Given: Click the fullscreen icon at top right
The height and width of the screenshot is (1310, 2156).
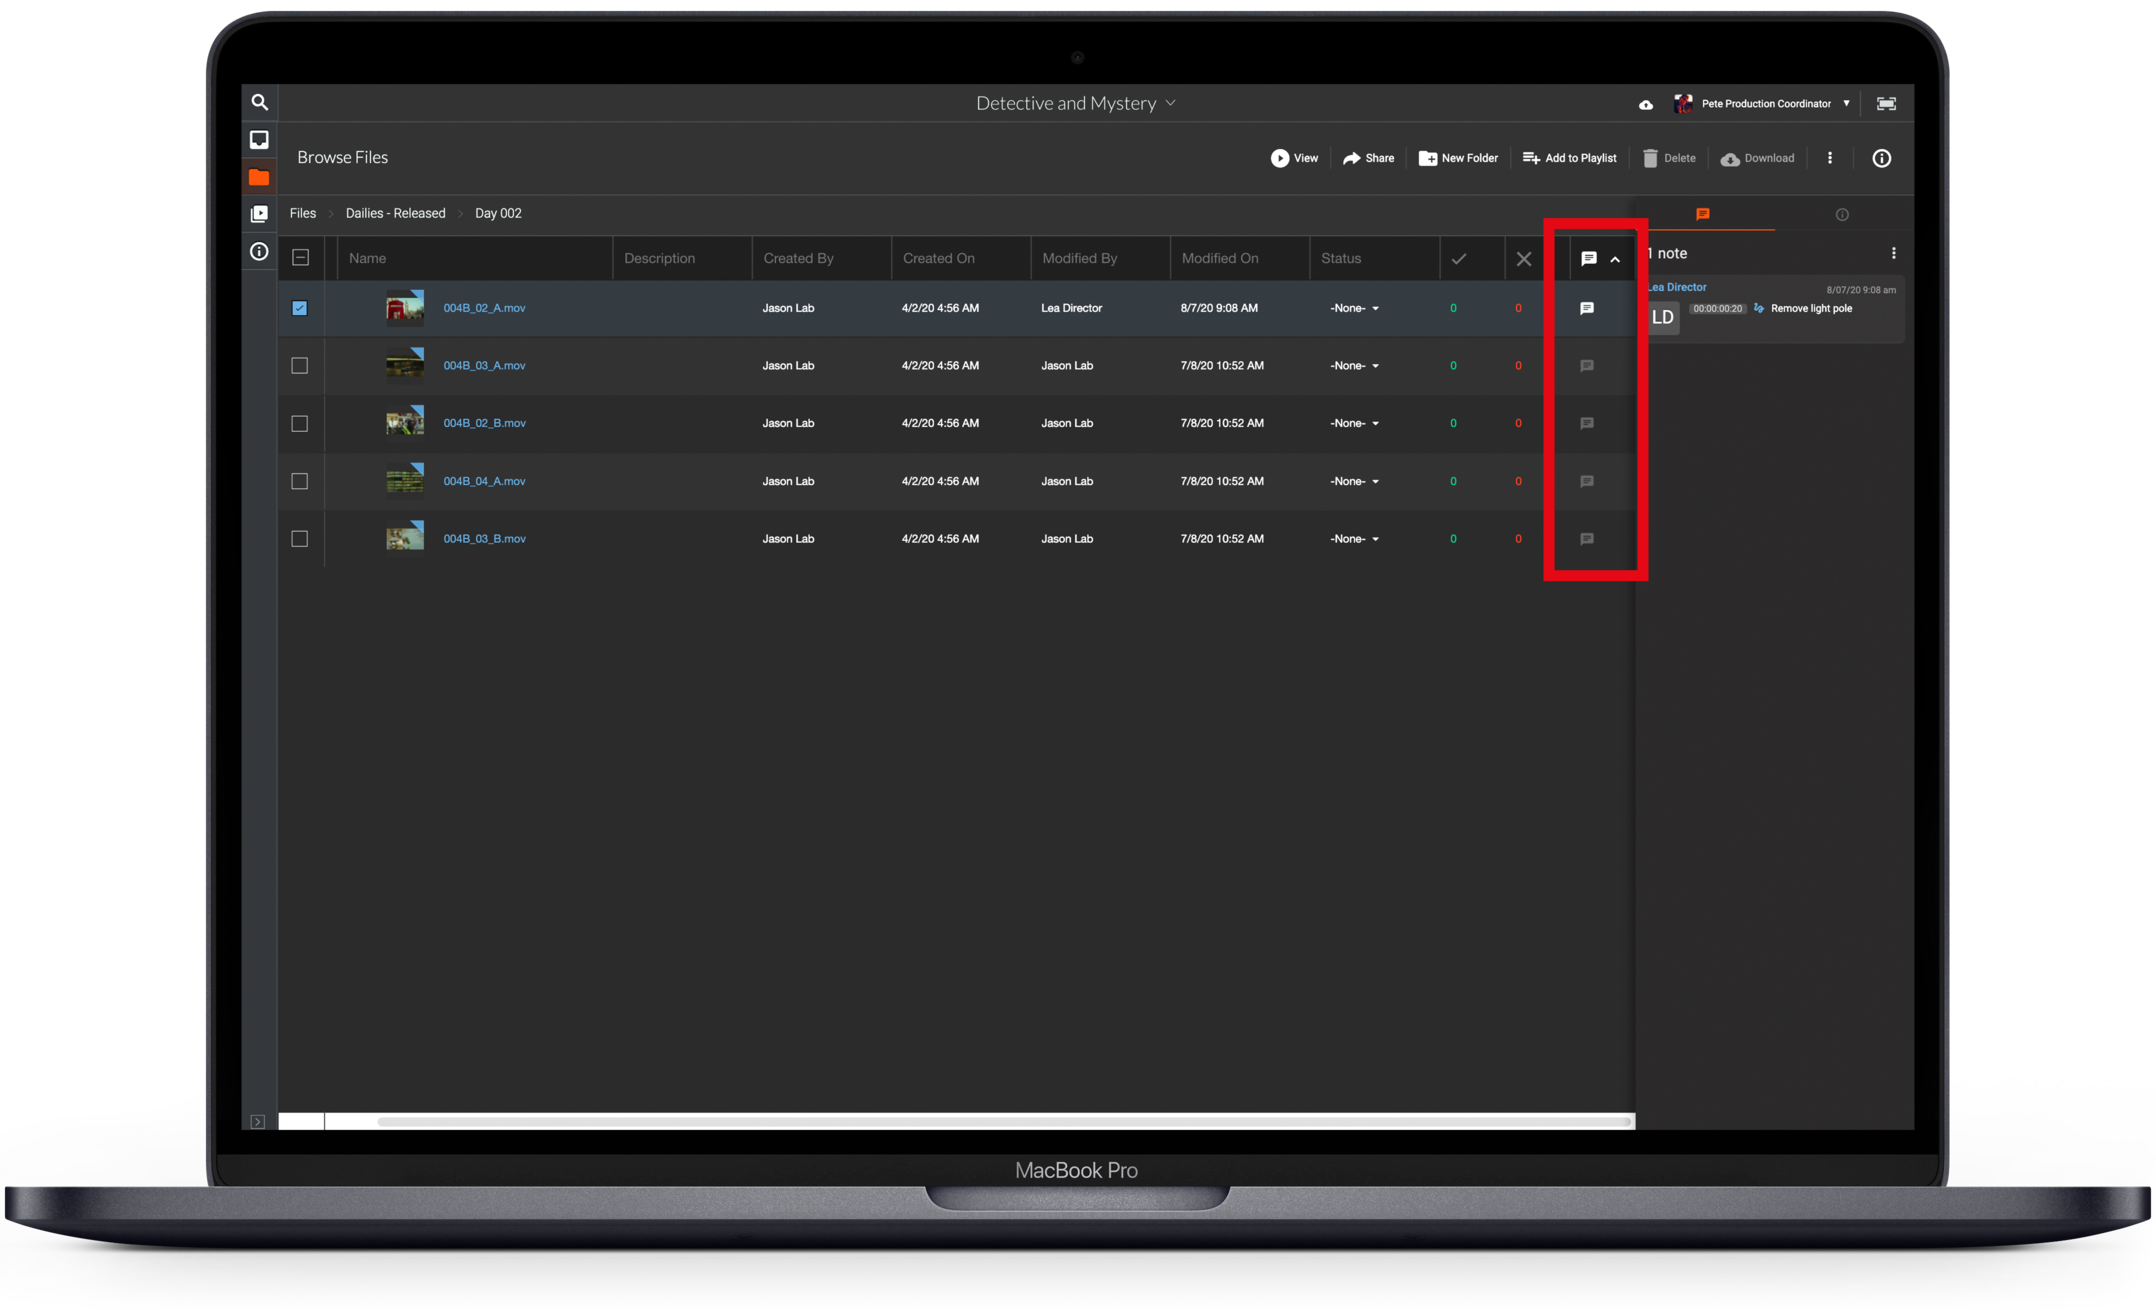Looking at the screenshot, I should pyautogui.click(x=1885, y=104).
